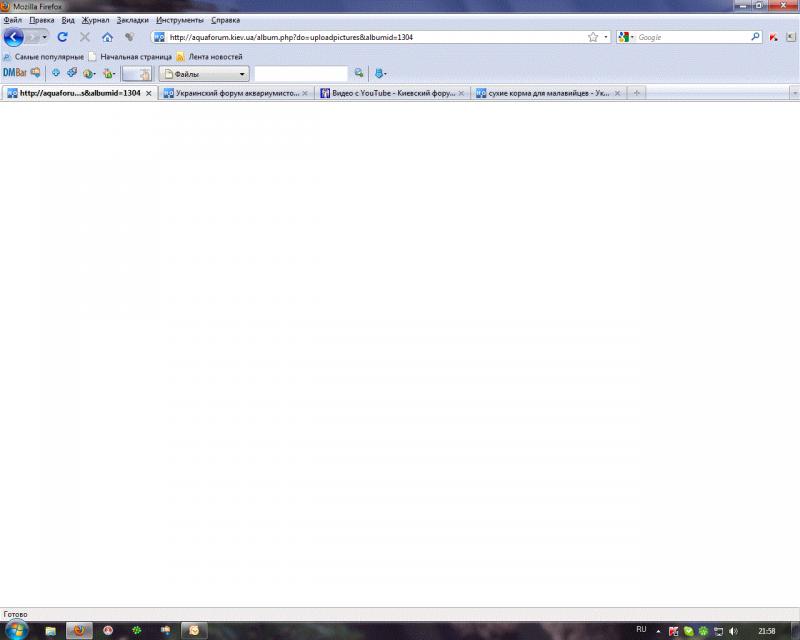Open a new tab with plus button
Viewport: 800px width, 640px height.
click(x=637, y=93)
